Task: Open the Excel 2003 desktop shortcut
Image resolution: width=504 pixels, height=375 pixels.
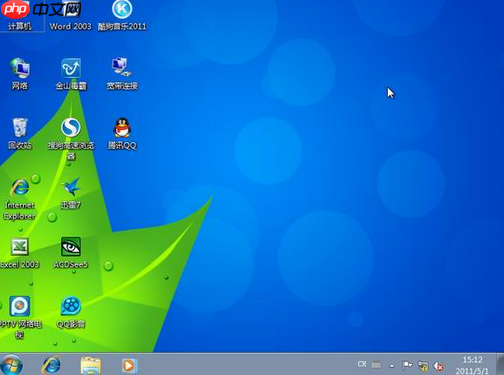Action: (20, 253)
